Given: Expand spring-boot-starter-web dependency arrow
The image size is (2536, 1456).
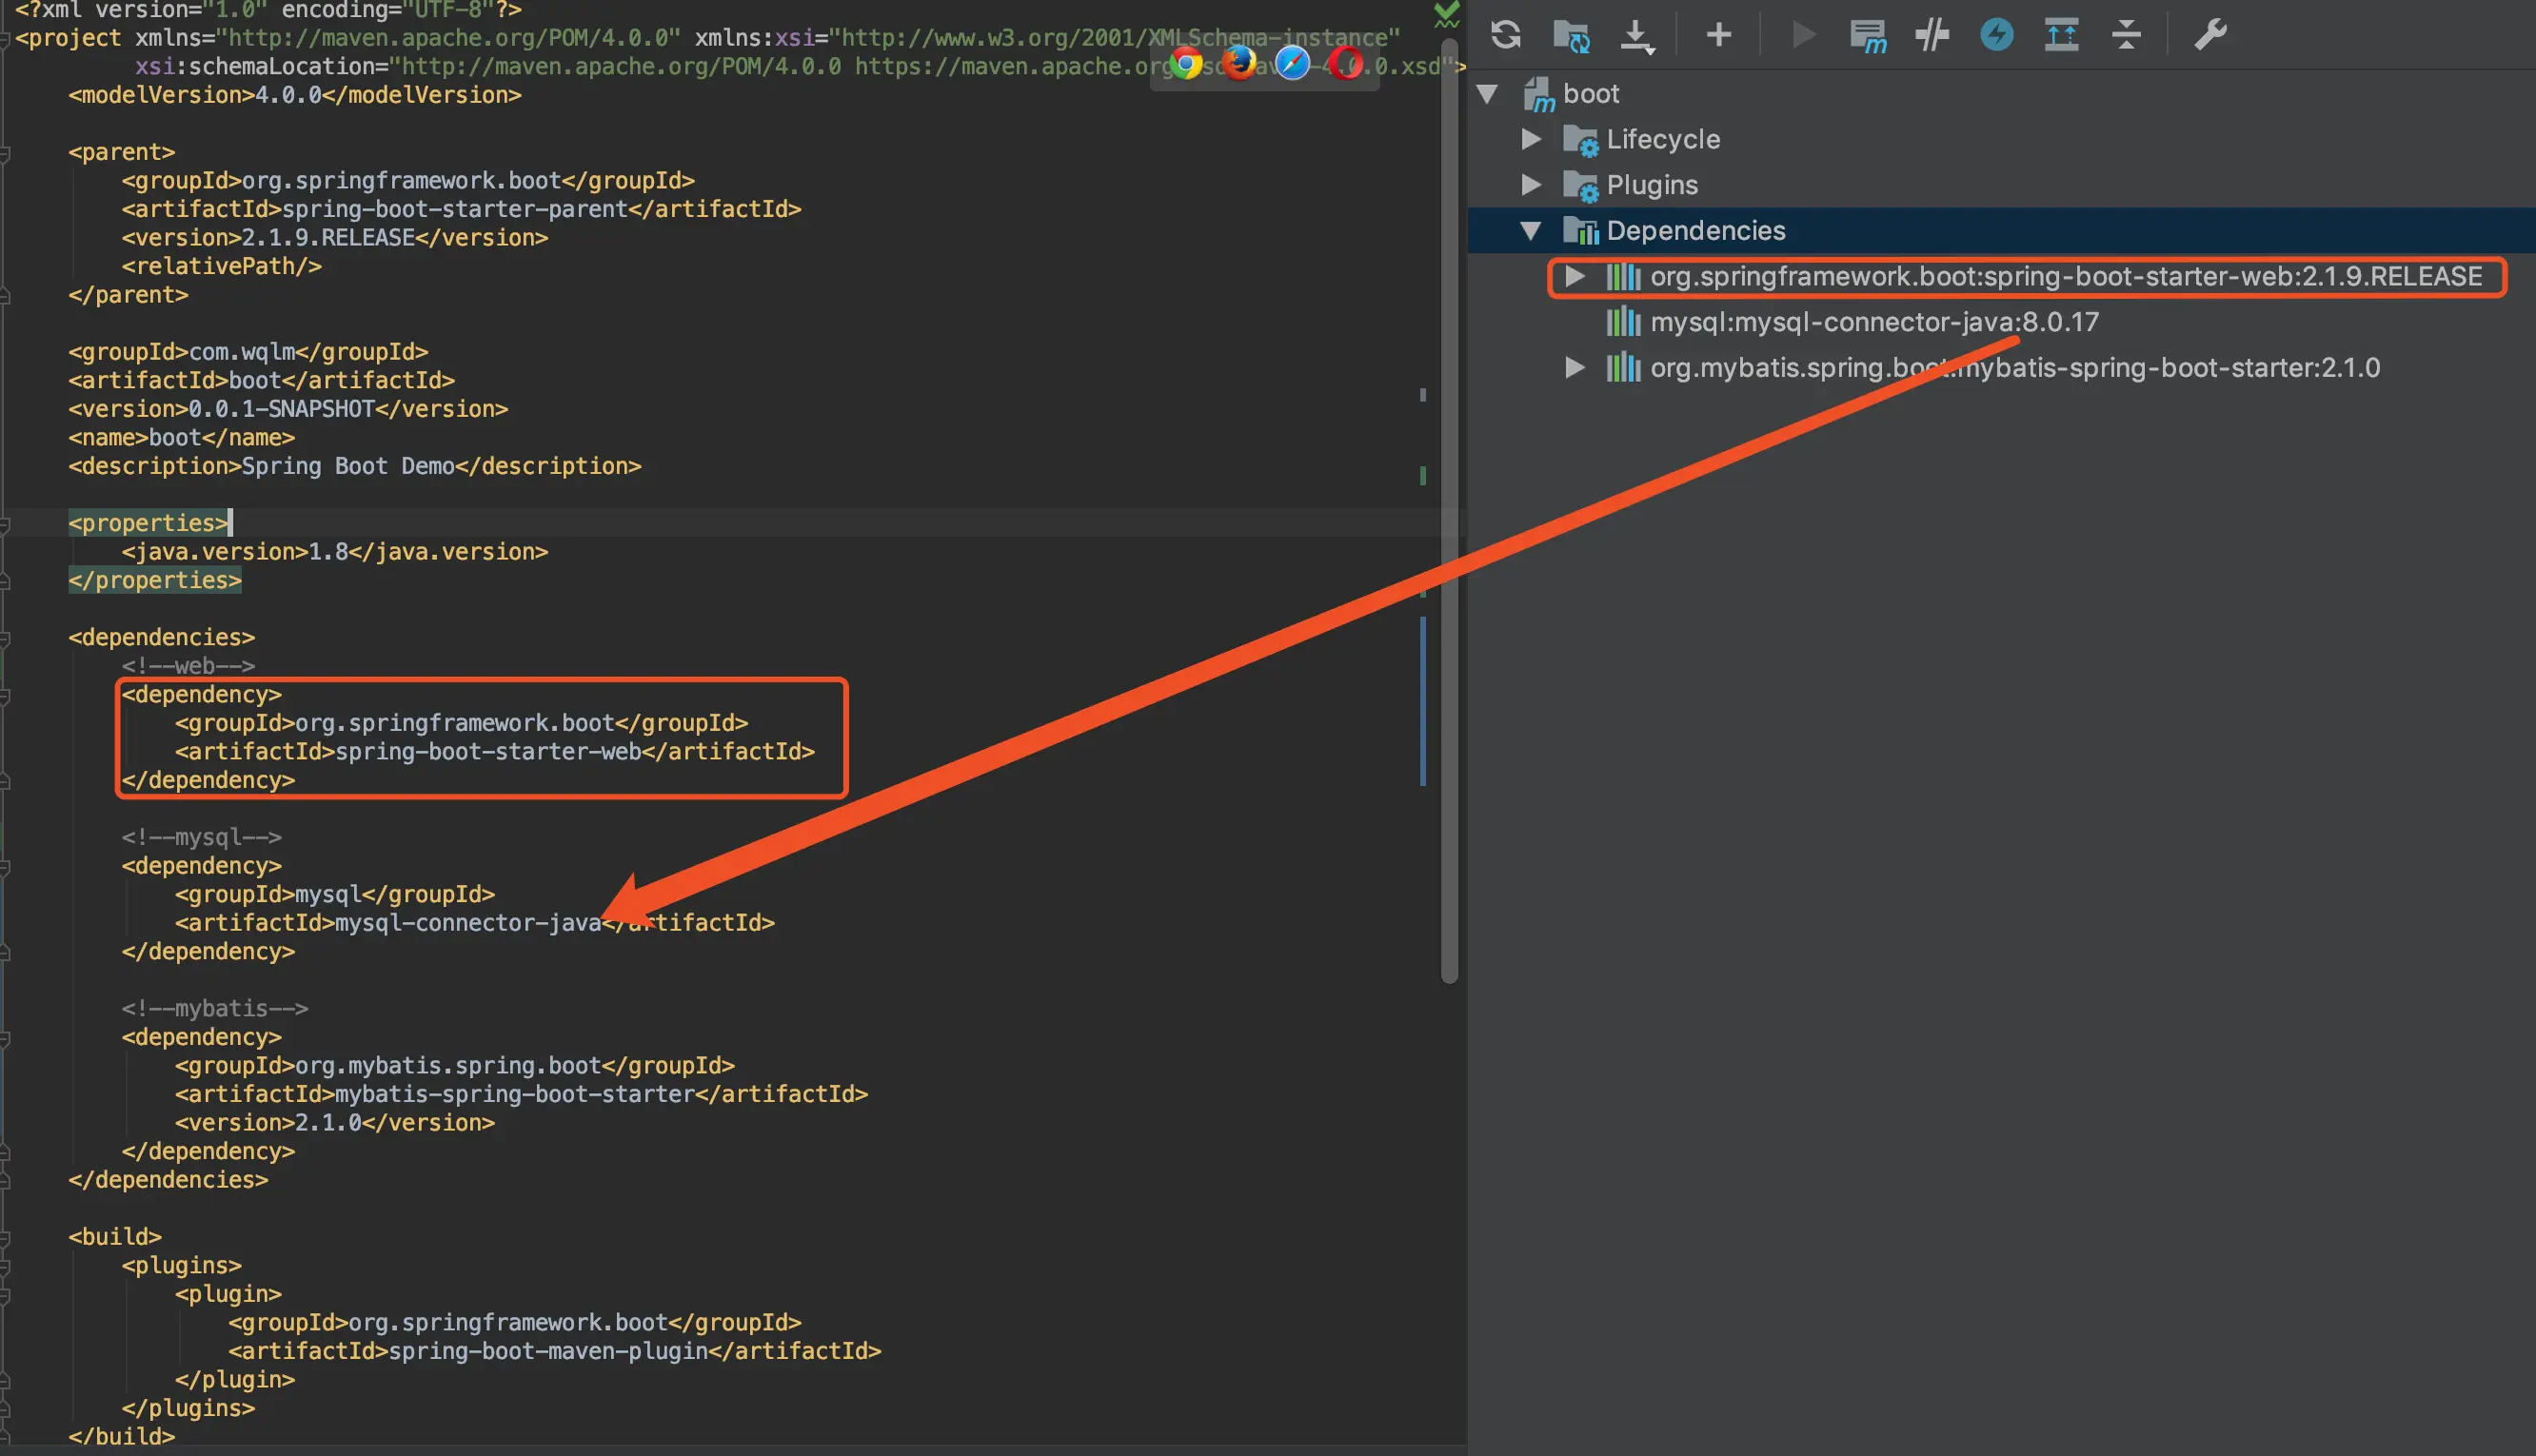Looking at the screenshot, I should click(1574, 276).
